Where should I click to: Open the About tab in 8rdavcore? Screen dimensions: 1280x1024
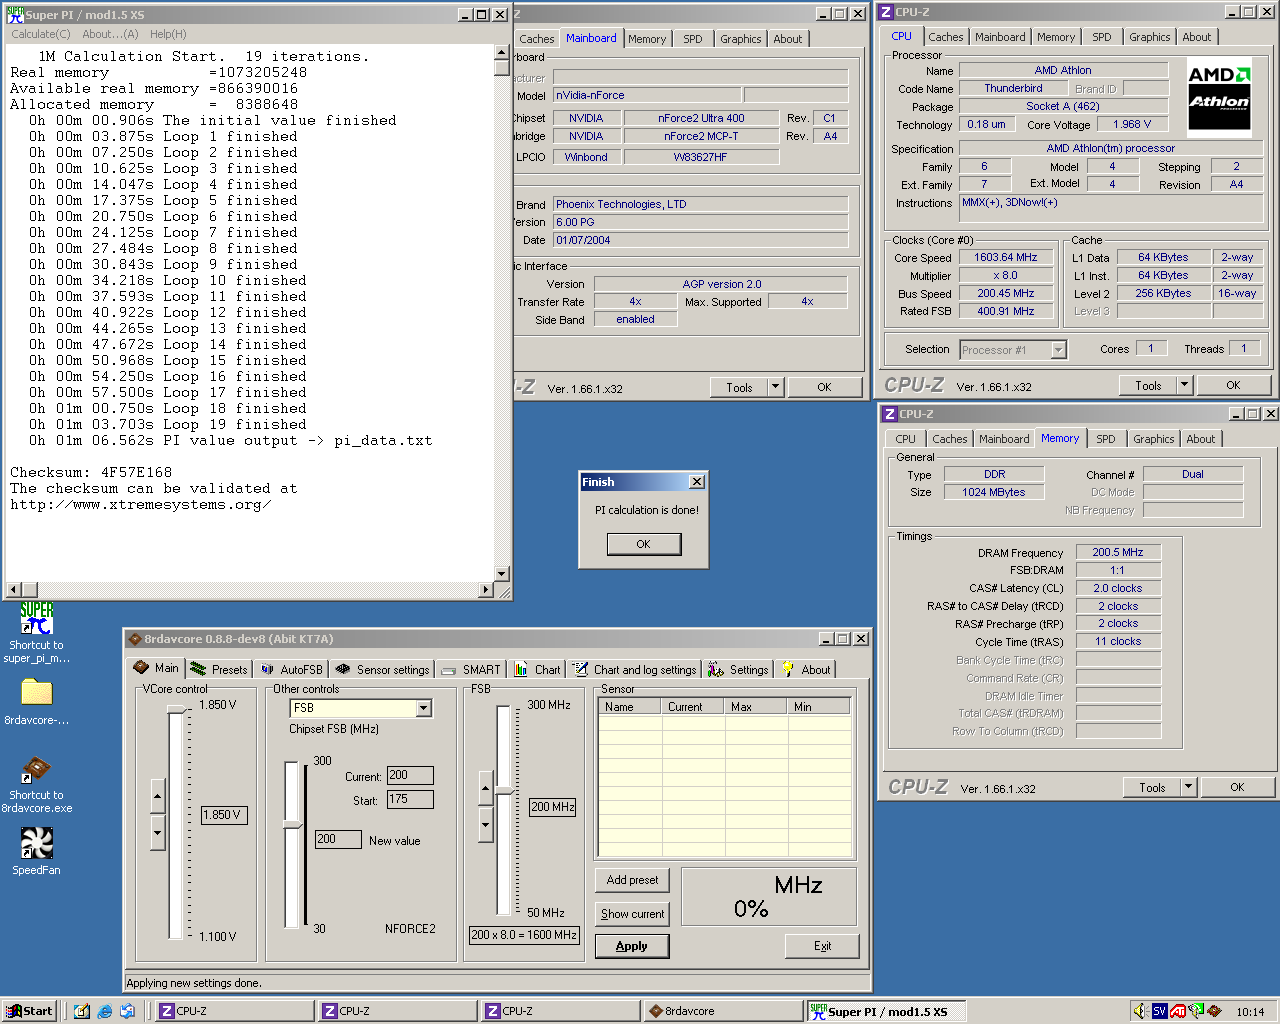(x=806, y=669)
